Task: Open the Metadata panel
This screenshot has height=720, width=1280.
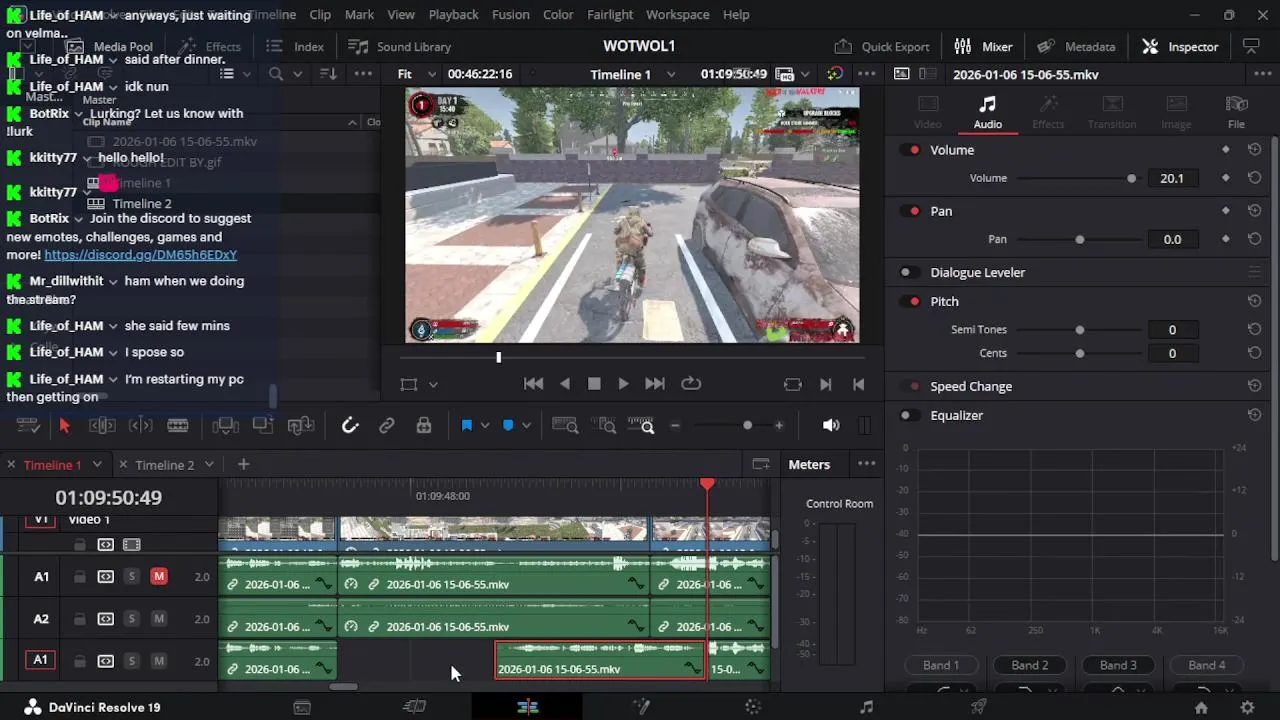Action: coord(1077,47)
